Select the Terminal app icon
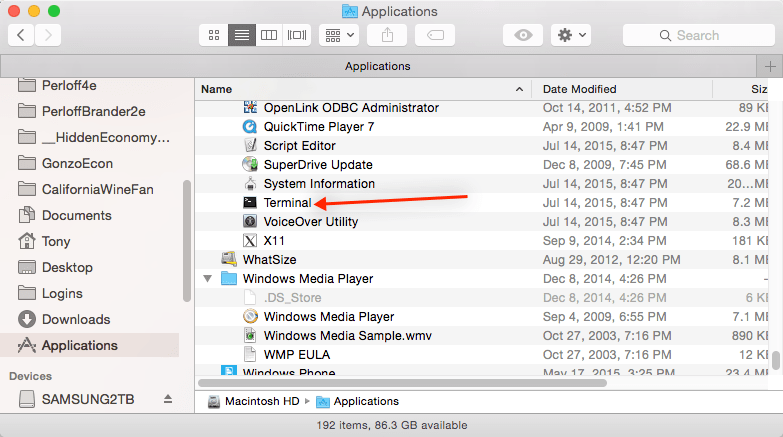 pos(250,202)
